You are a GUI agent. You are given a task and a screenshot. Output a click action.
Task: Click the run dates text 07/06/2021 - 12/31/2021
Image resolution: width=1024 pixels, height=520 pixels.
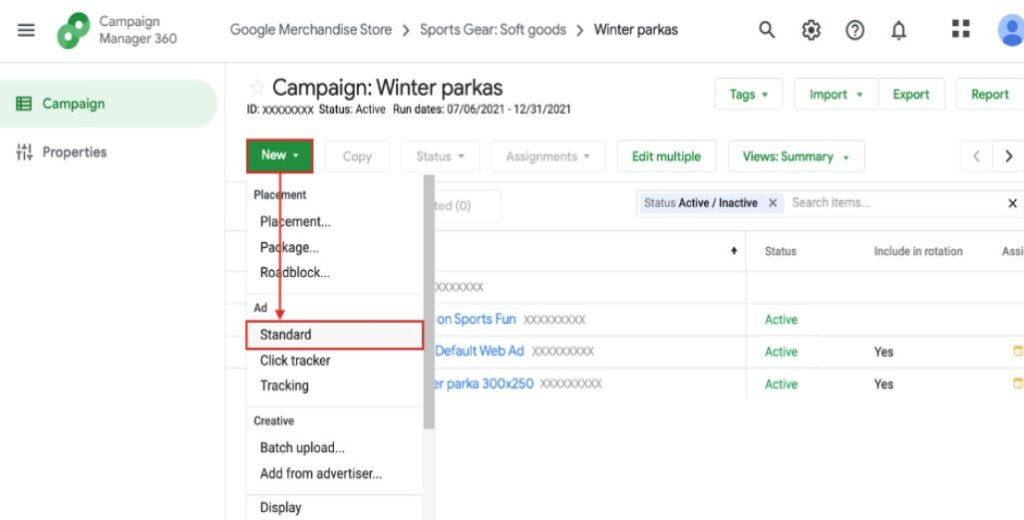tap(509, 109)
